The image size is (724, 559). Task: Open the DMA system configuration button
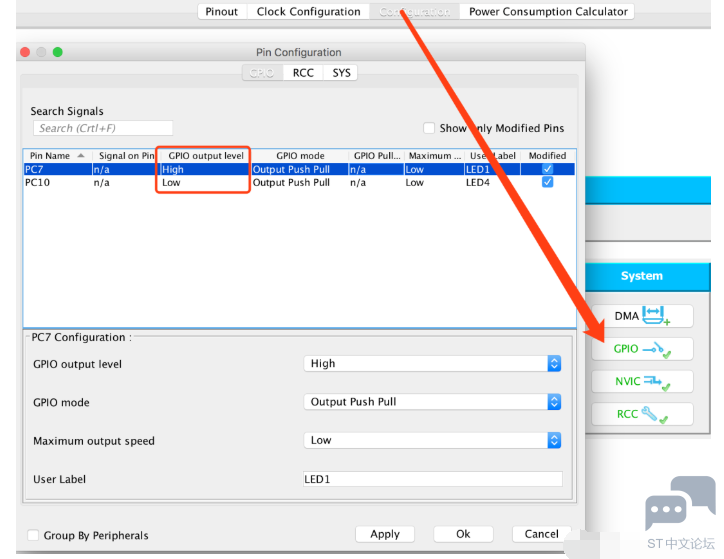tap(641, 316)
